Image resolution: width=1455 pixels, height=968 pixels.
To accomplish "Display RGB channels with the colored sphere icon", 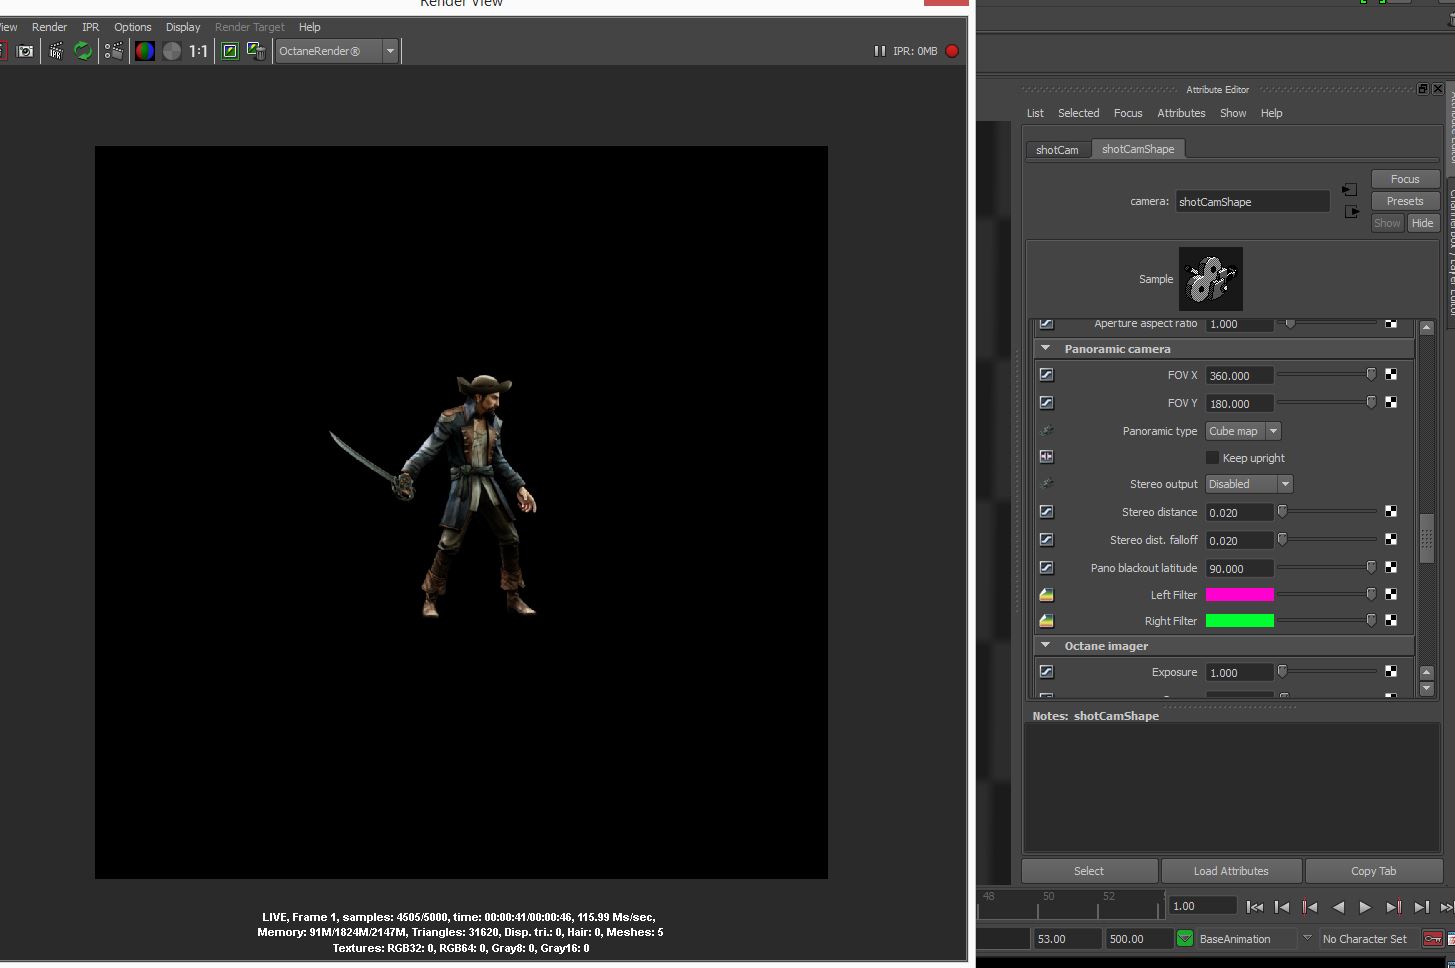I will tap(145, 51).
